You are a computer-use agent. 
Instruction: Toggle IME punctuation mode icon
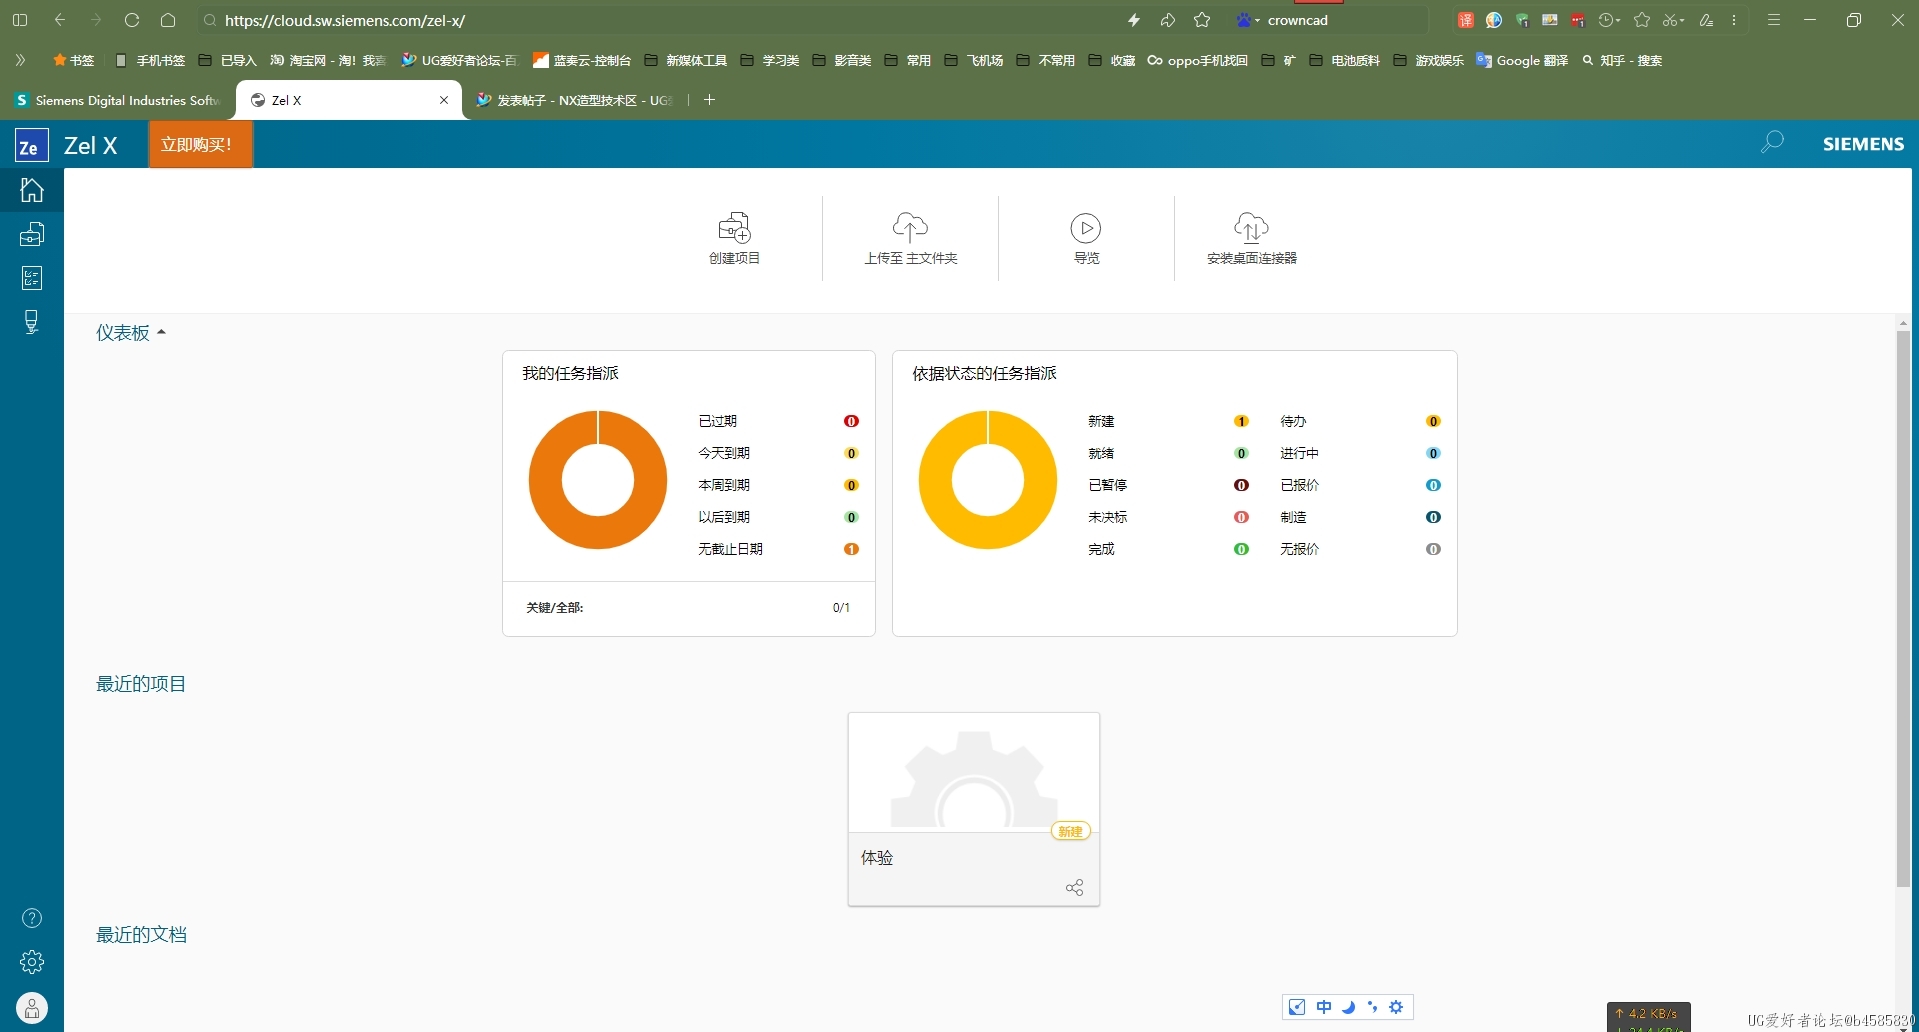1372,1007
